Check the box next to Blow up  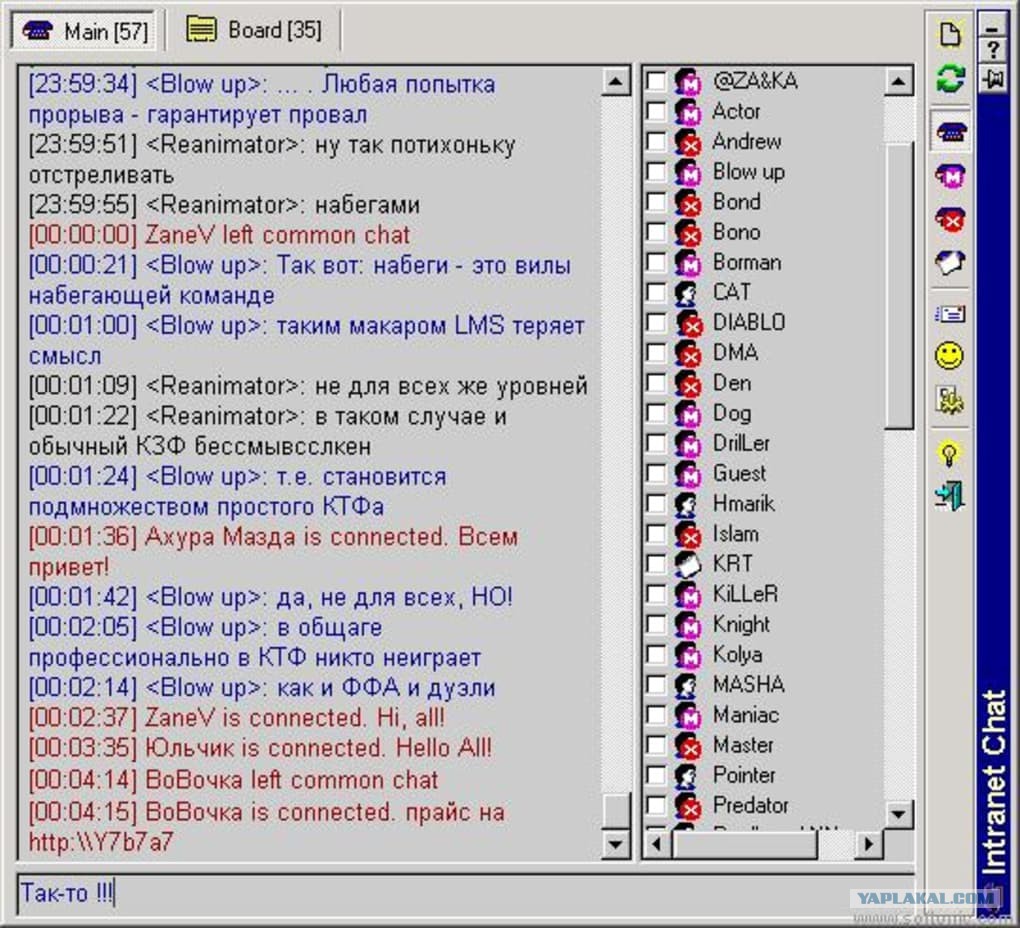[x=656, y=172]
